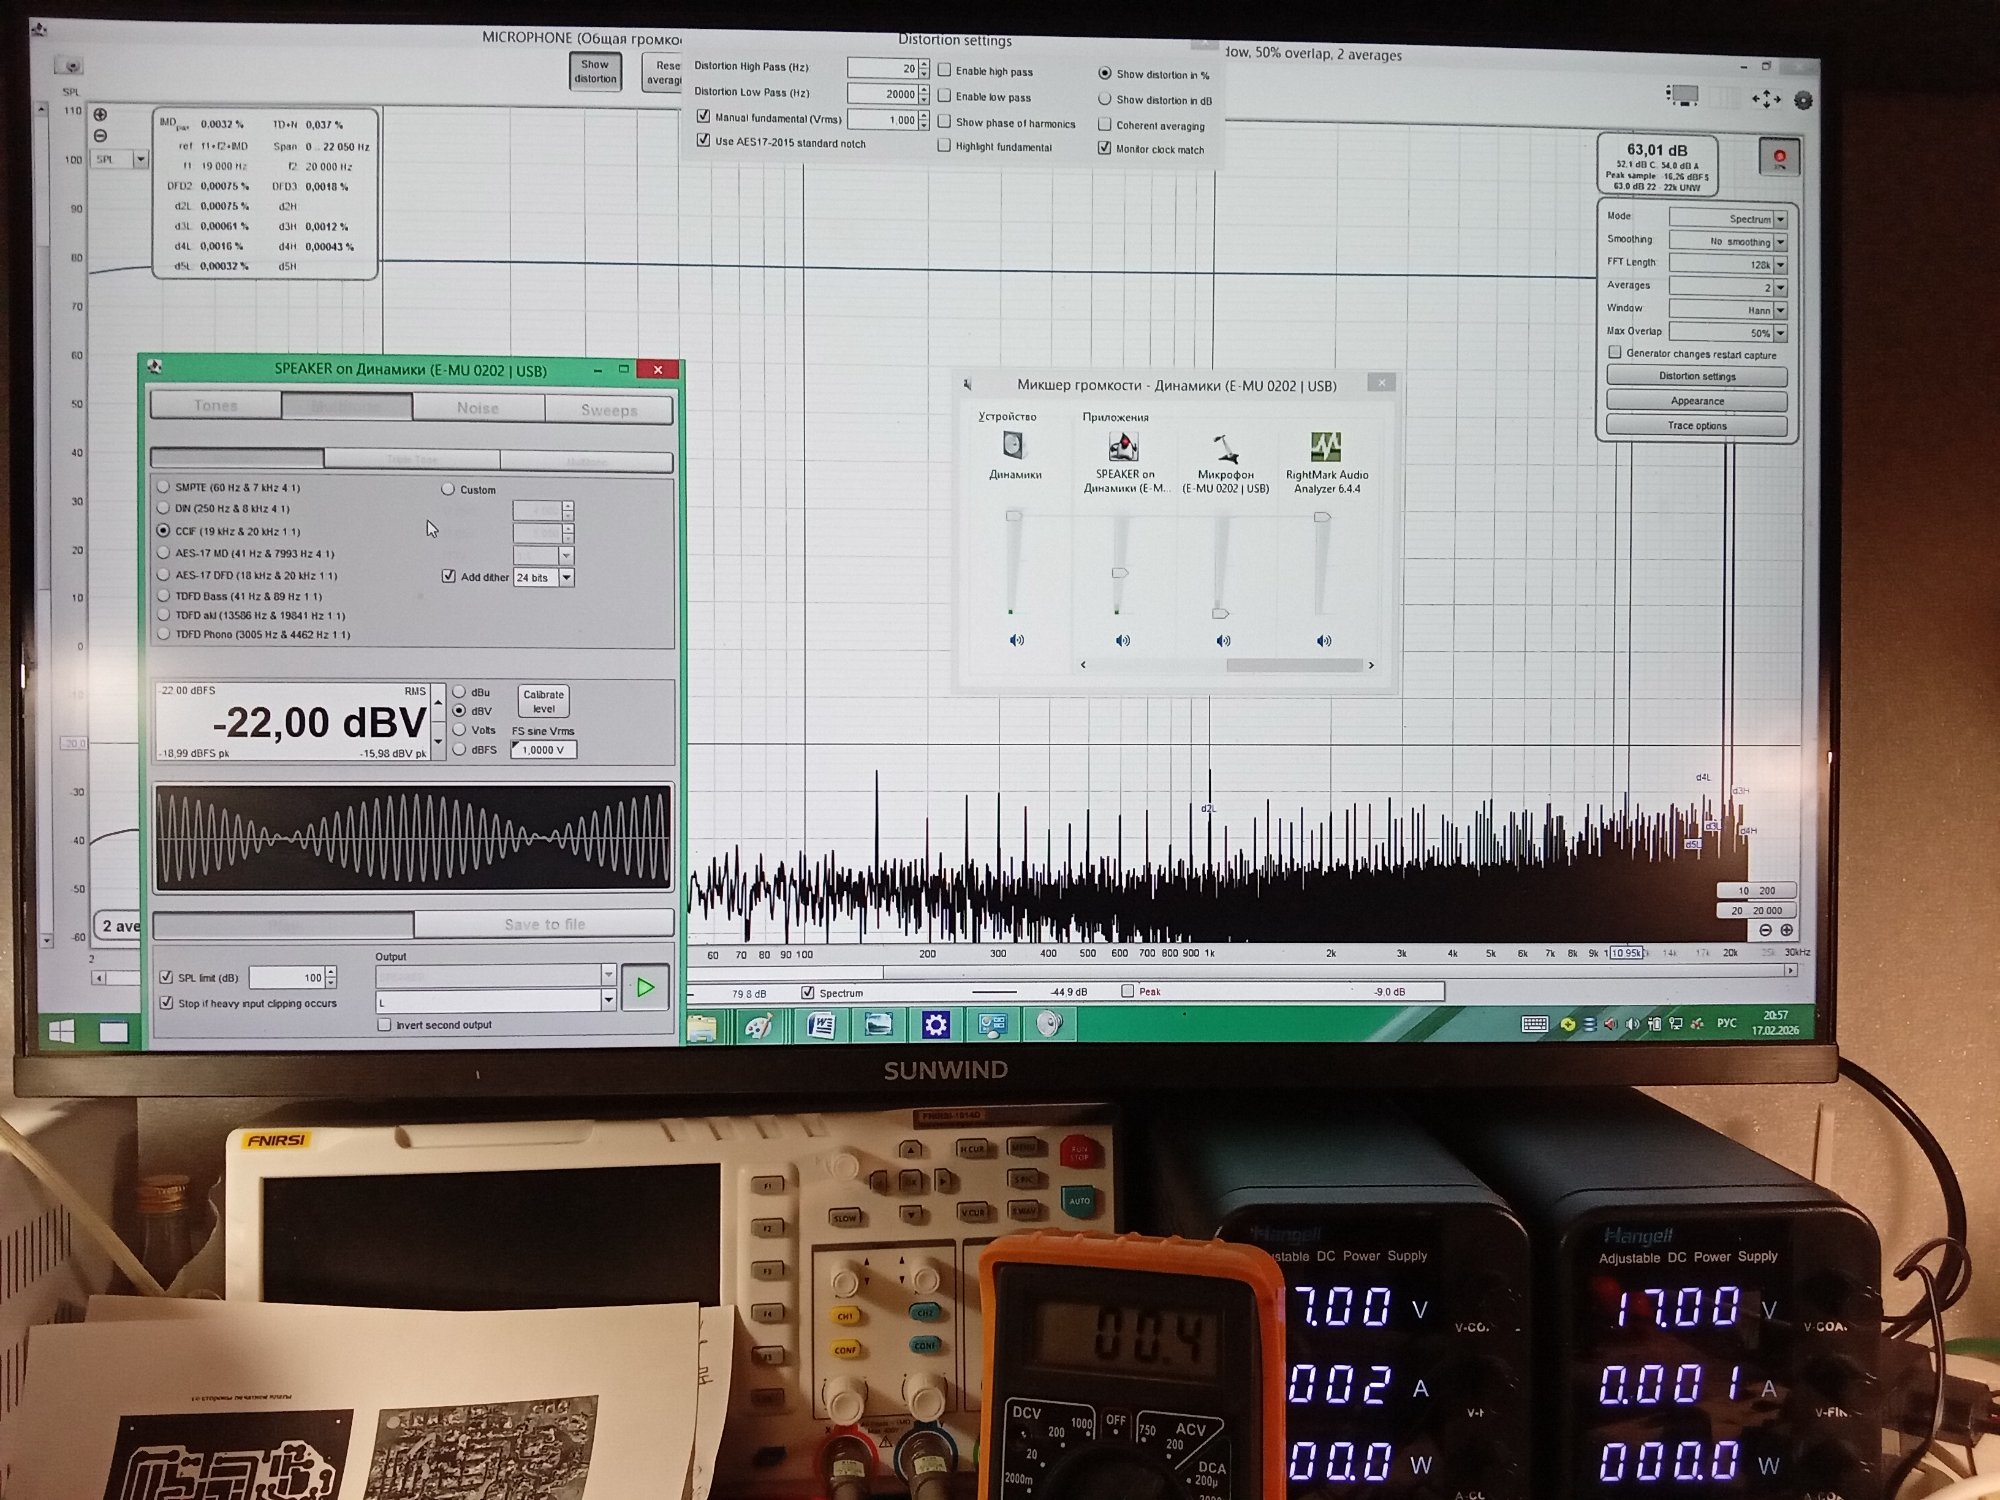Image resolution: width=2000 pixels, height=1500 pixels.
Task: Enable the high pass checkbox
Action: click(x=944, y=70)
